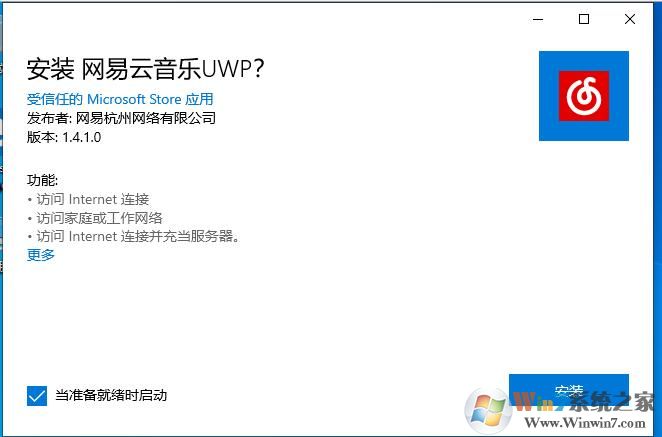Click the NetEase Cloud Music app logo
This screenshot has height=437, width=662.
583,96
